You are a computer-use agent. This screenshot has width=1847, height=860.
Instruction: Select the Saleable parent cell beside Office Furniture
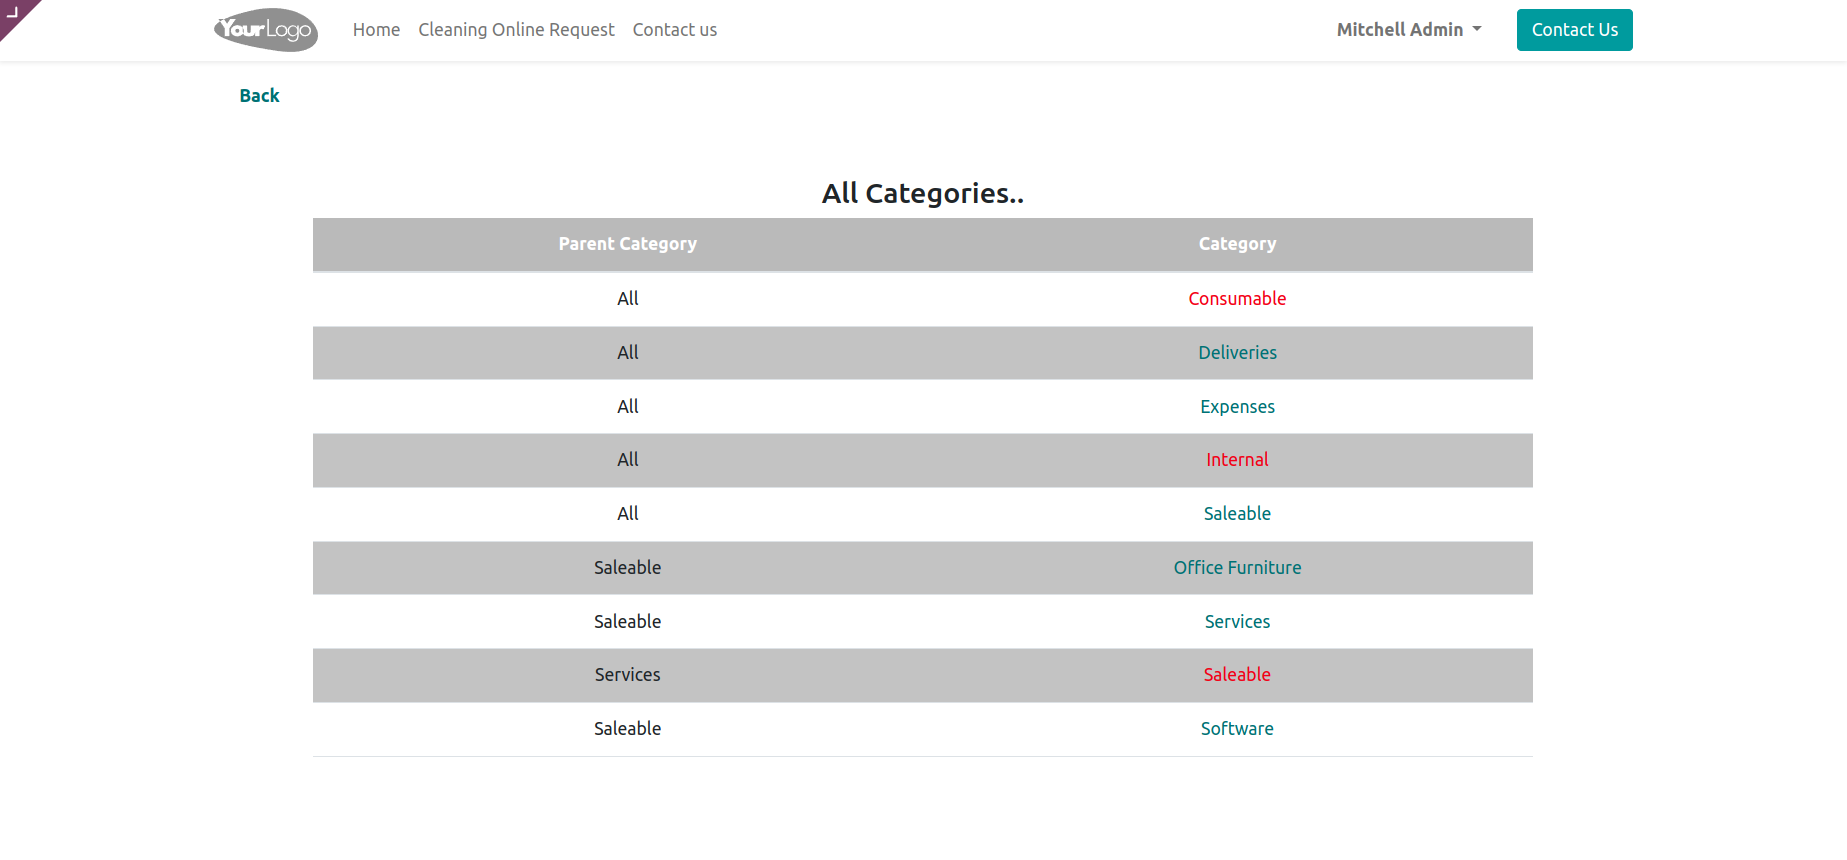(627, 568)
